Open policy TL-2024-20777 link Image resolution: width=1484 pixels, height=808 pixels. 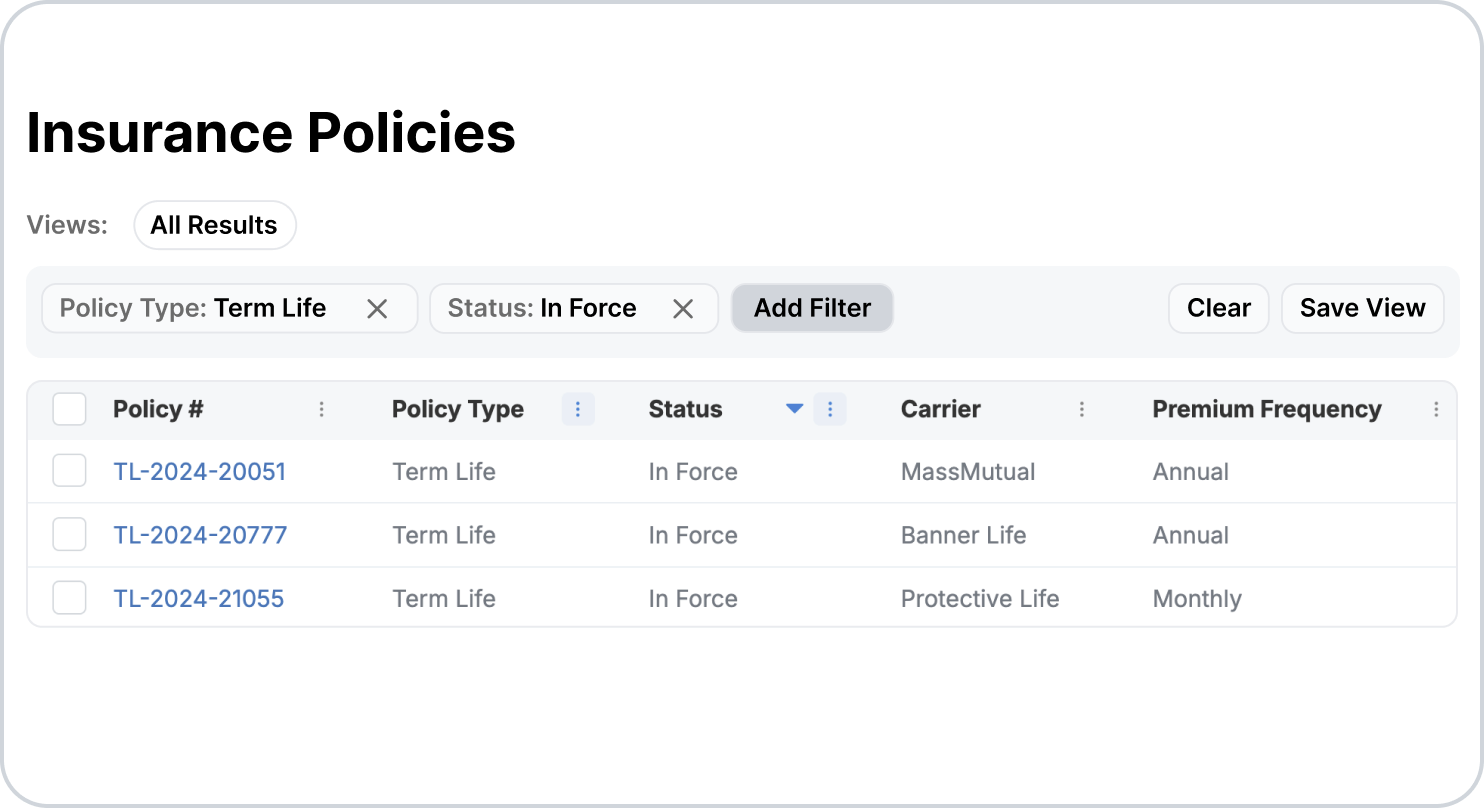200,535
